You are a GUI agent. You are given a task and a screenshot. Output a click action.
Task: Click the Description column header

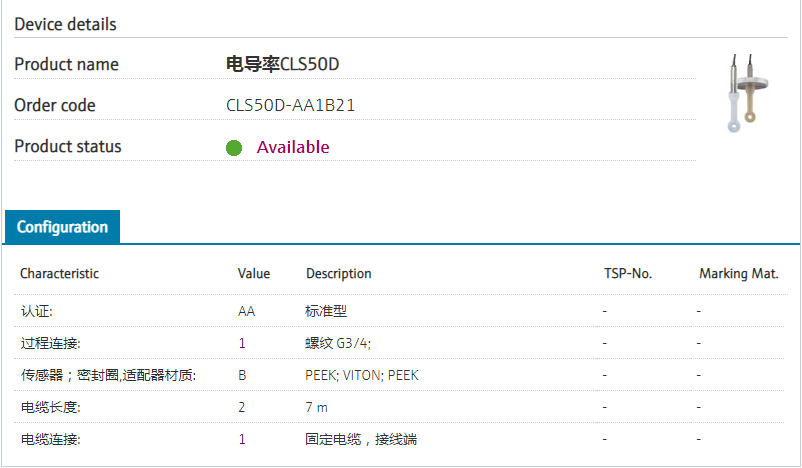[338, 273]
